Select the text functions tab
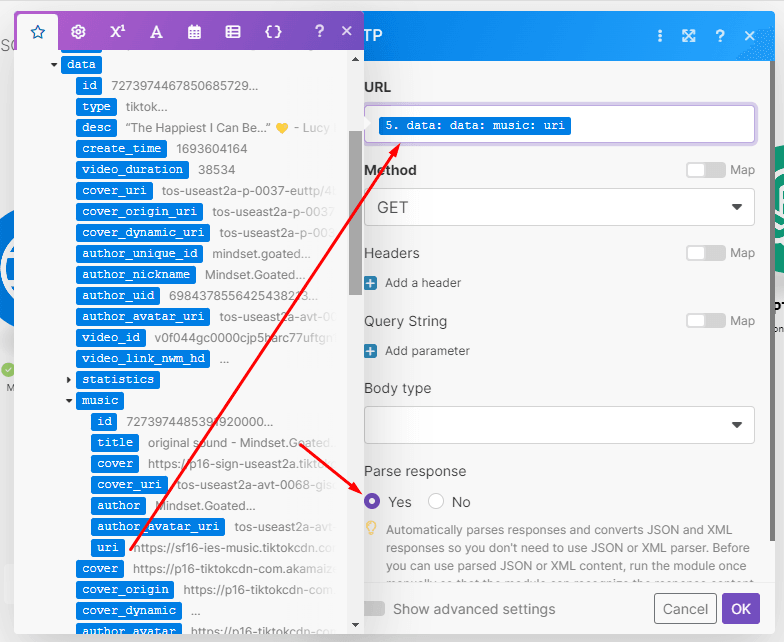This screenshot has height=642, width=784. tap(156, 32)
